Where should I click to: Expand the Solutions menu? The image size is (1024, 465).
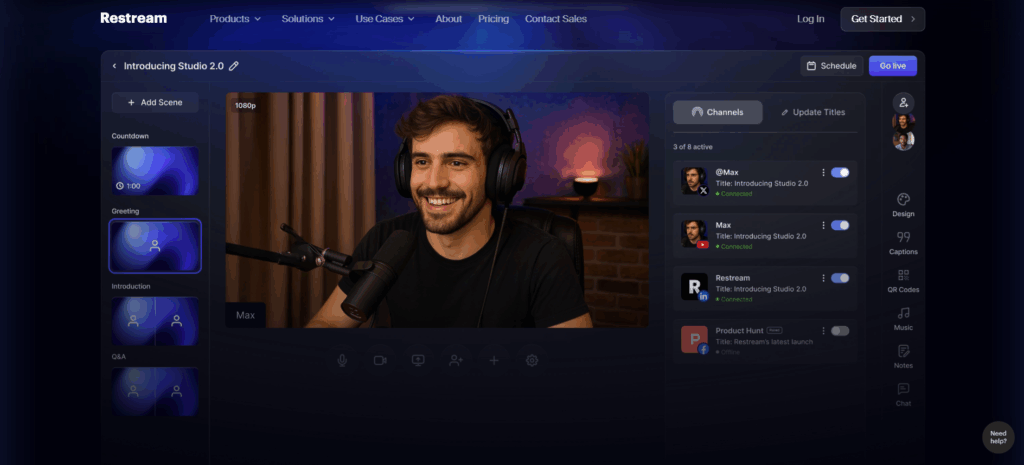[308, 19]
